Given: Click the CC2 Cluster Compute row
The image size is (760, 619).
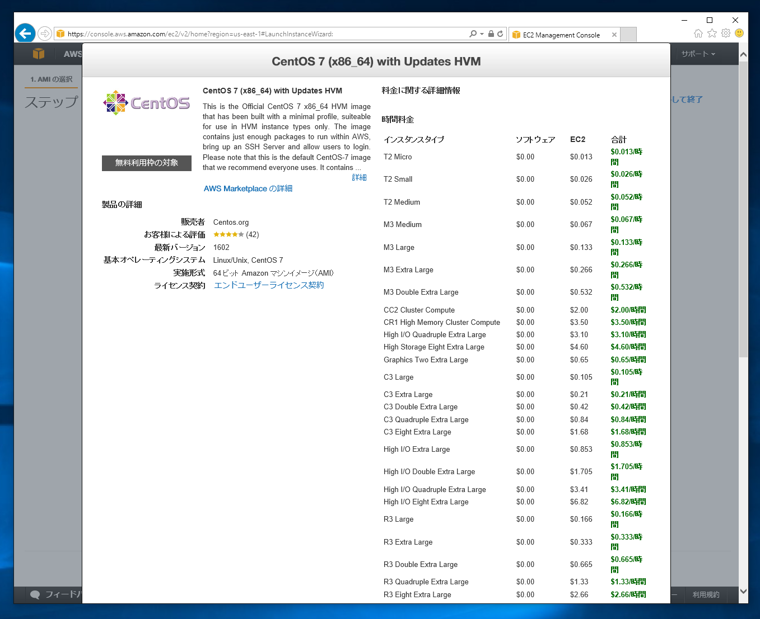Looking at the screenshot, I should pos(514,310).
